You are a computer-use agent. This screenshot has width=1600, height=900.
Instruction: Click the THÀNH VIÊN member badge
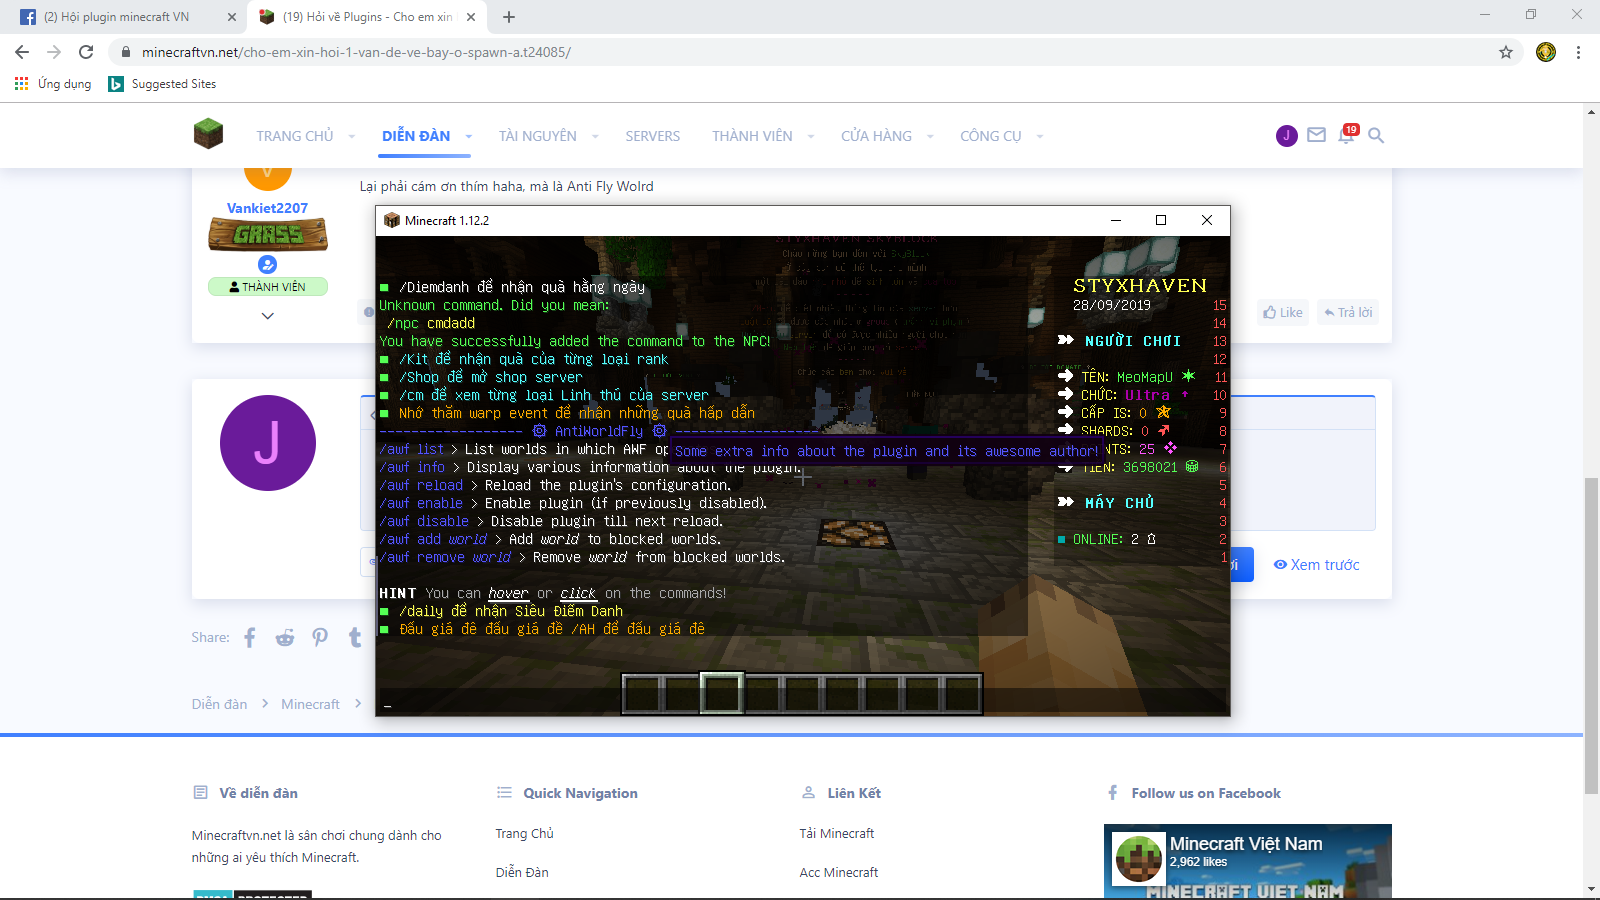[x=268, y=287]
